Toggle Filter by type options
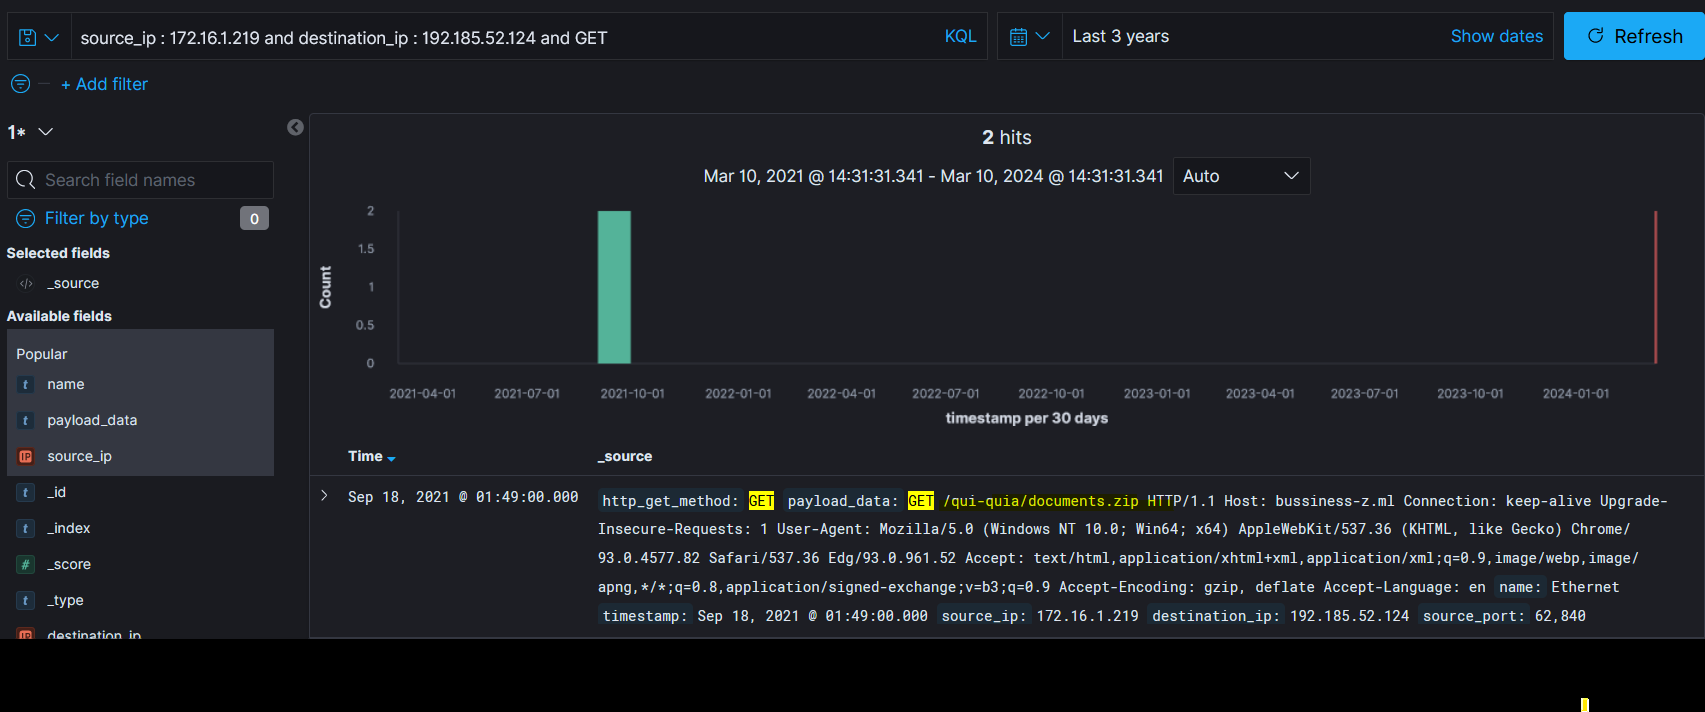Viewport: 1705px width, 712px height. 96,218
